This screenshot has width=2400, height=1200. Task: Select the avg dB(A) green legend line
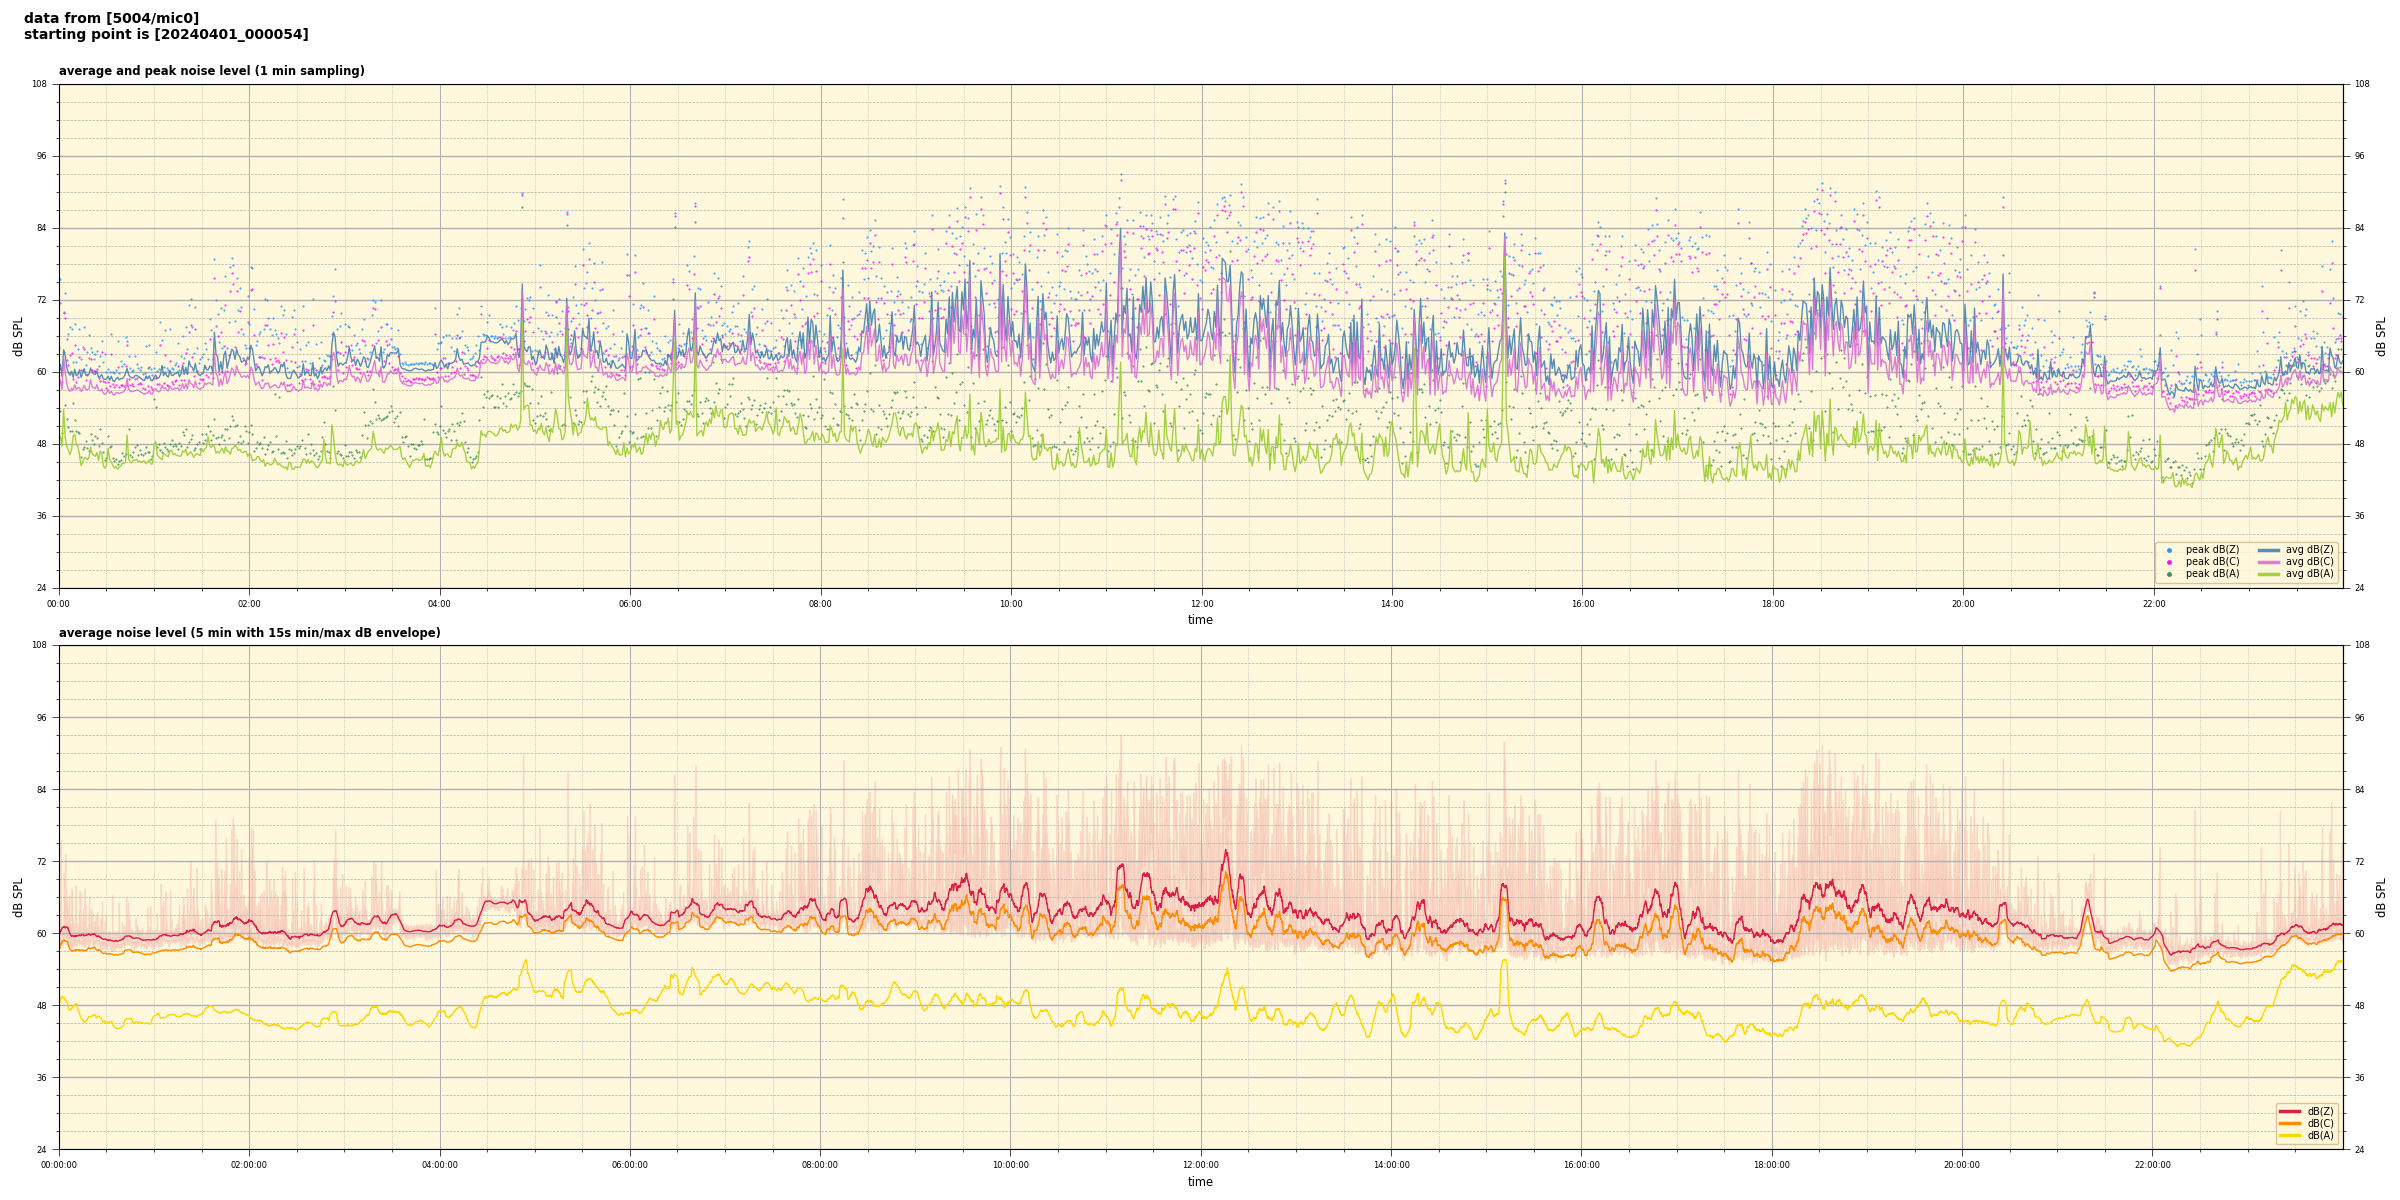(x=2269, y=574)
